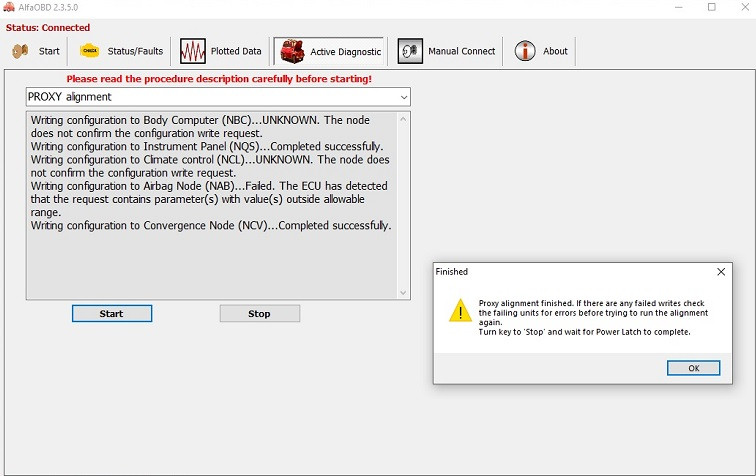Click the log scrollbar's up arrow
This screenshot has height=476, width=756.
[x=404, y=119]
